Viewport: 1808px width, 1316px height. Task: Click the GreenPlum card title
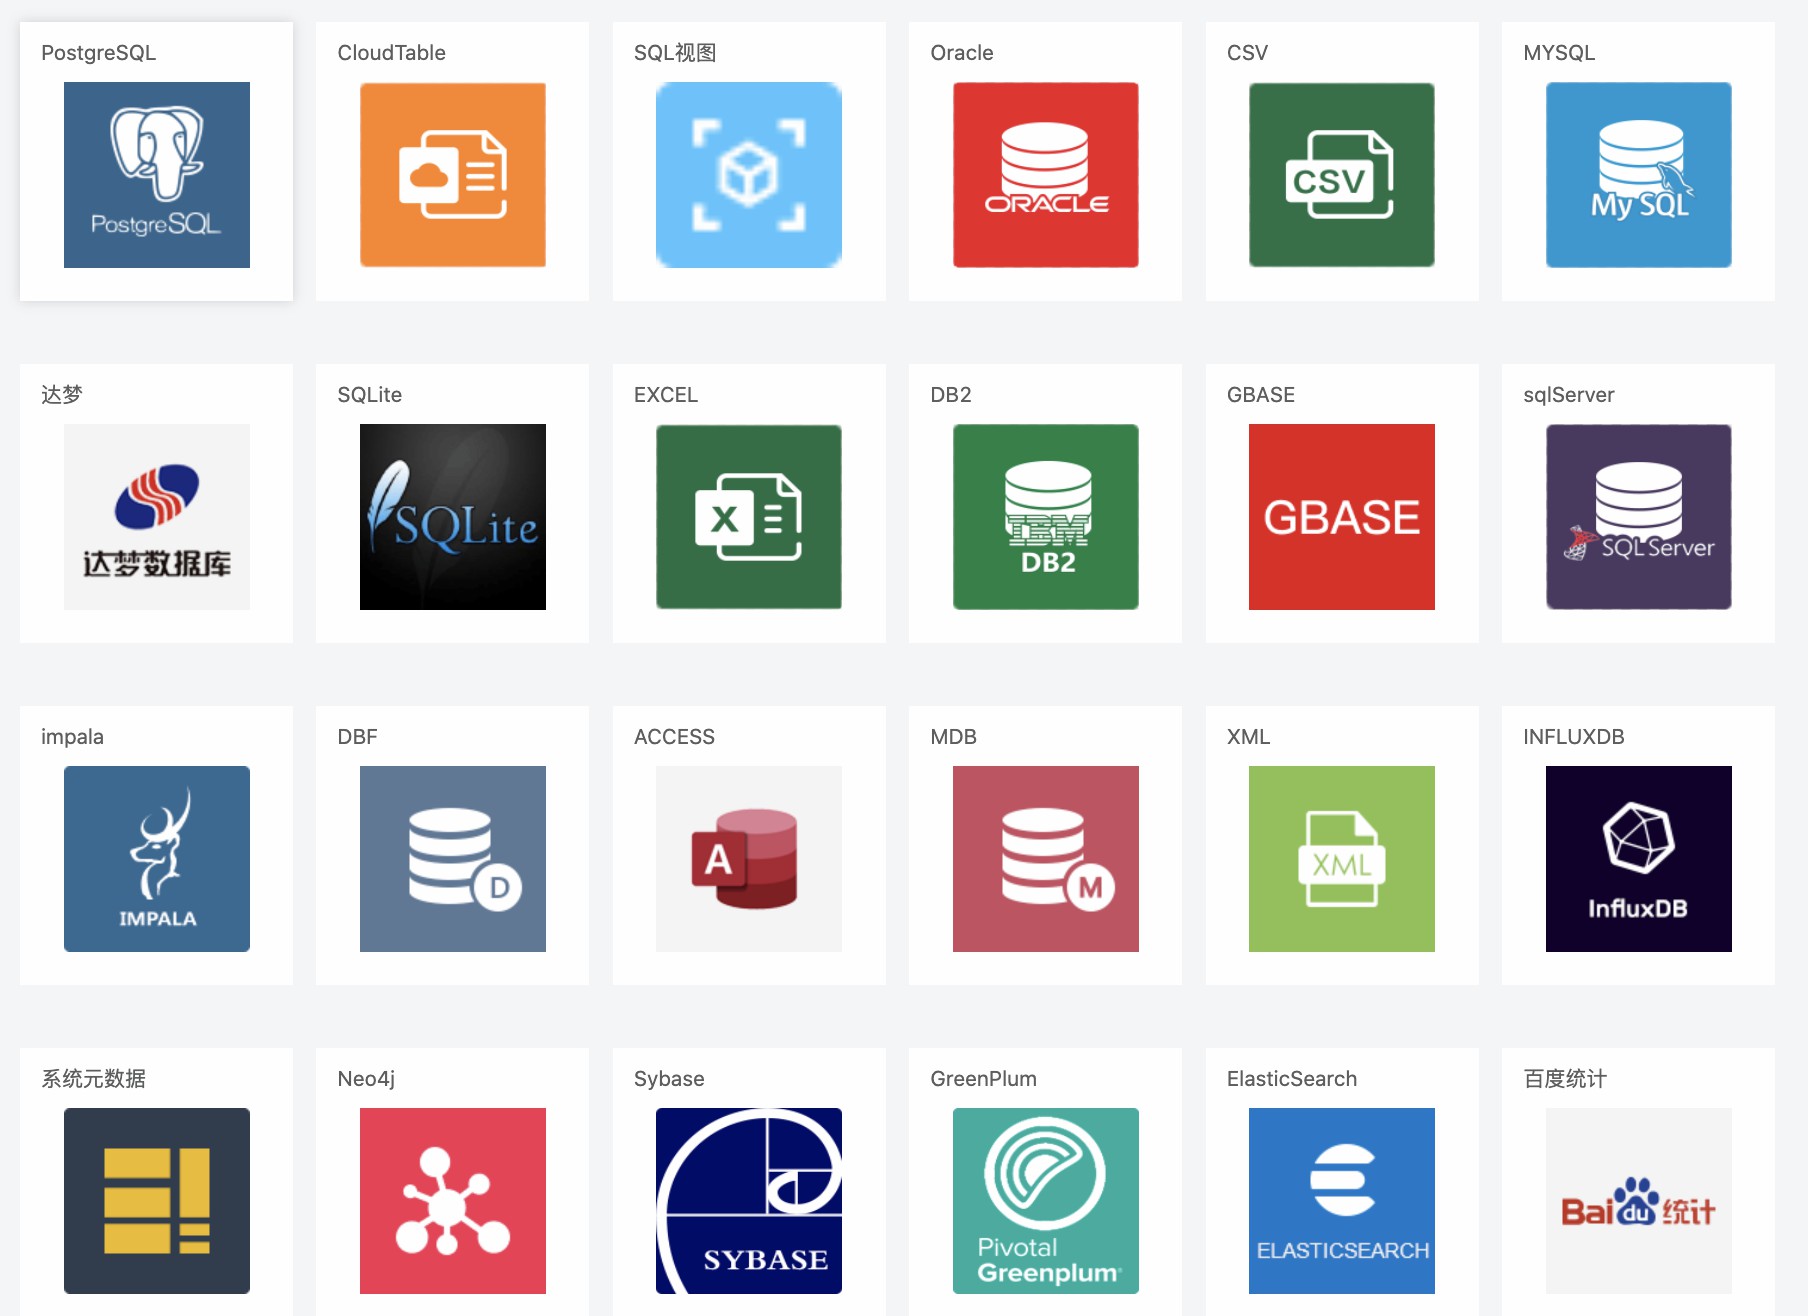(x=983, y=1079)
